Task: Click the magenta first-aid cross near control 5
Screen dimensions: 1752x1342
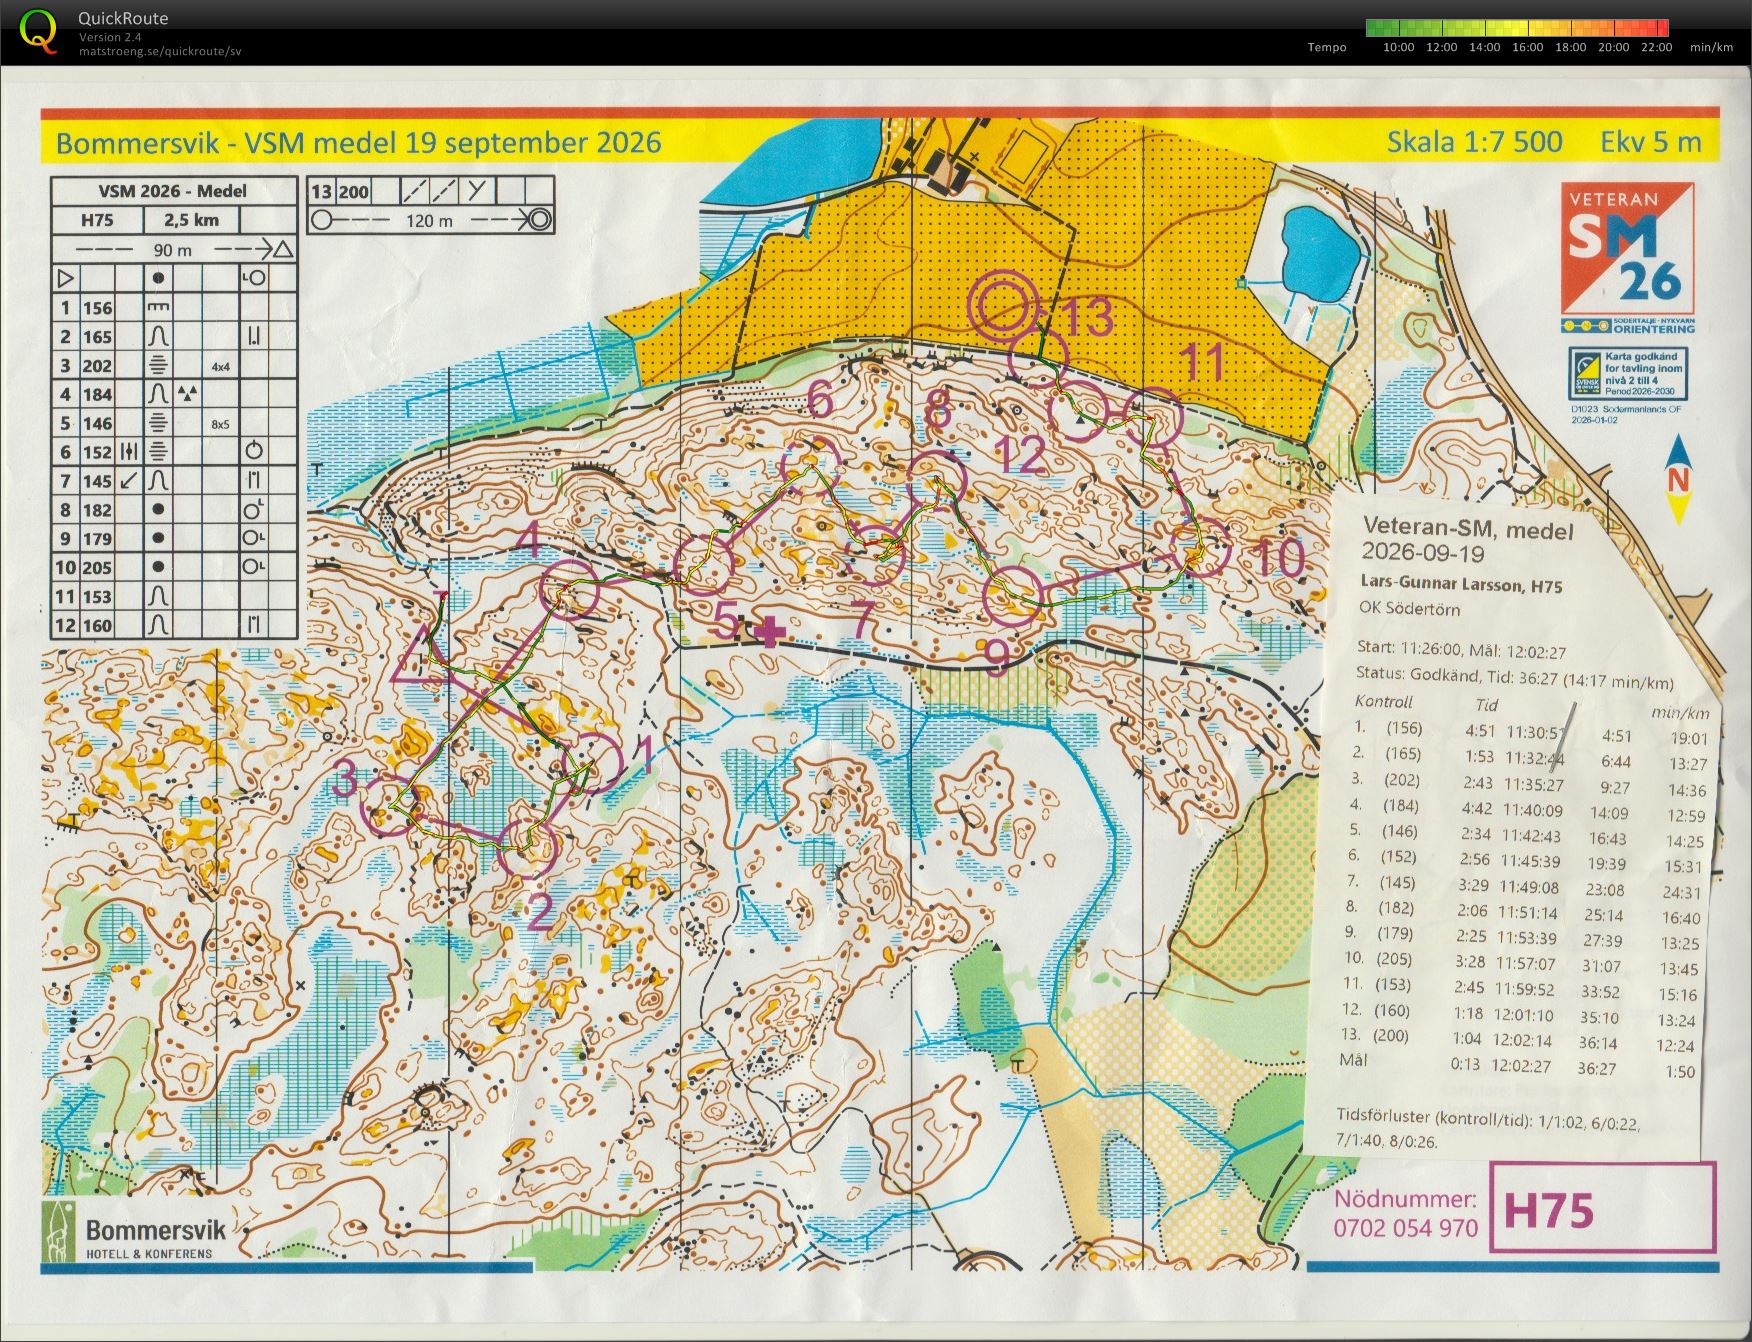Action: (x=769, y=631)
